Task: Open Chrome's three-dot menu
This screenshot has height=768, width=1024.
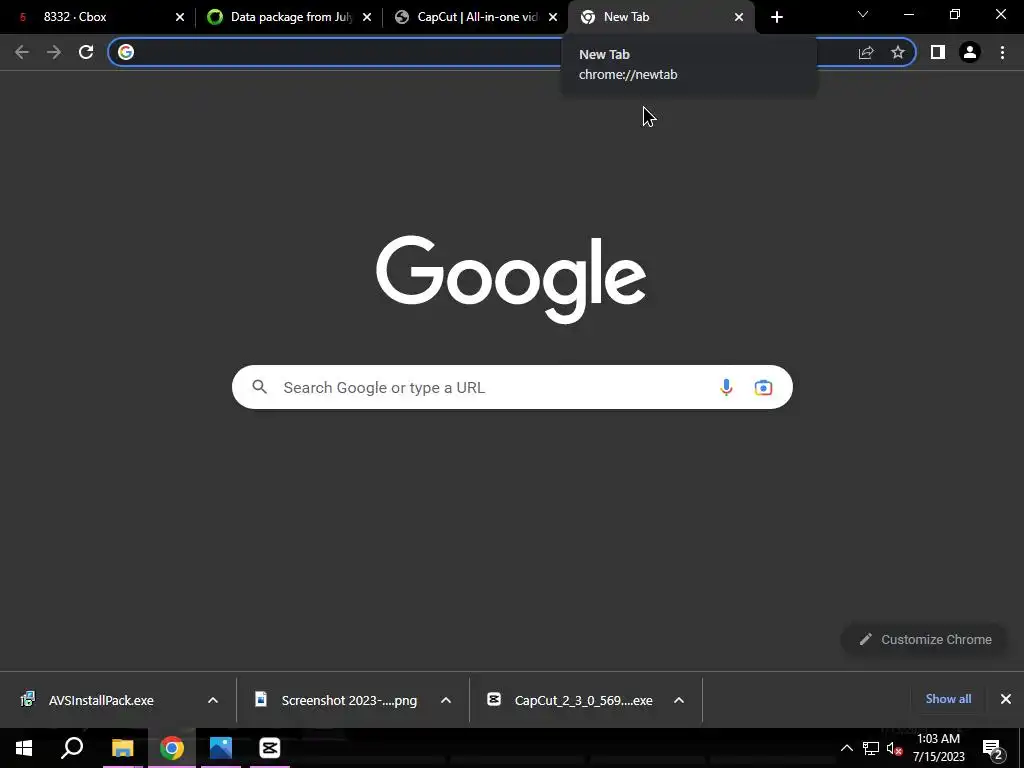Action: click(x=1002, y=52)
